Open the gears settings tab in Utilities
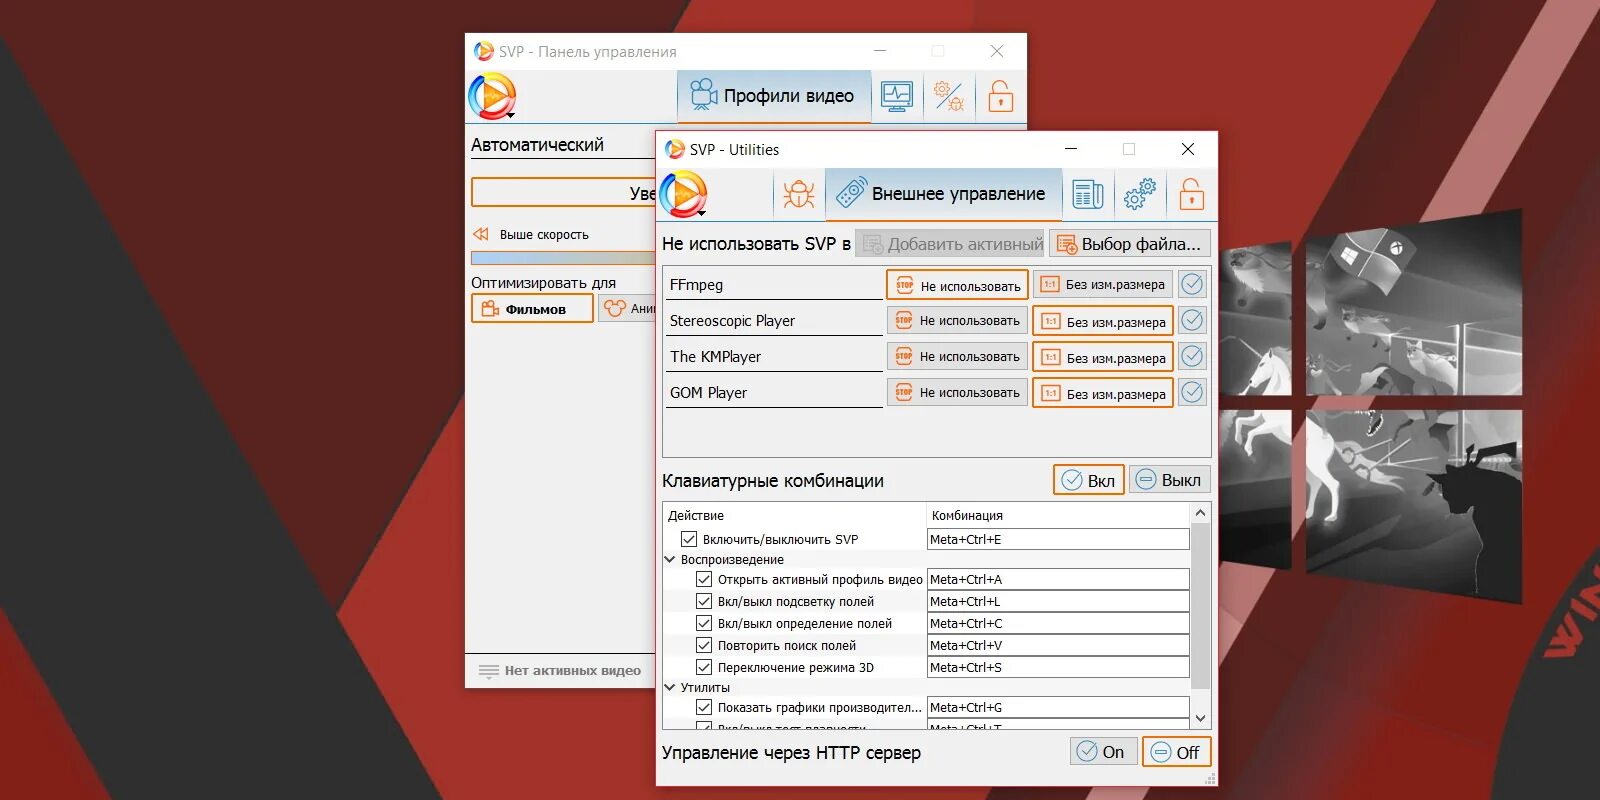The image size is (1600, 800). [x=1140, y=194]
